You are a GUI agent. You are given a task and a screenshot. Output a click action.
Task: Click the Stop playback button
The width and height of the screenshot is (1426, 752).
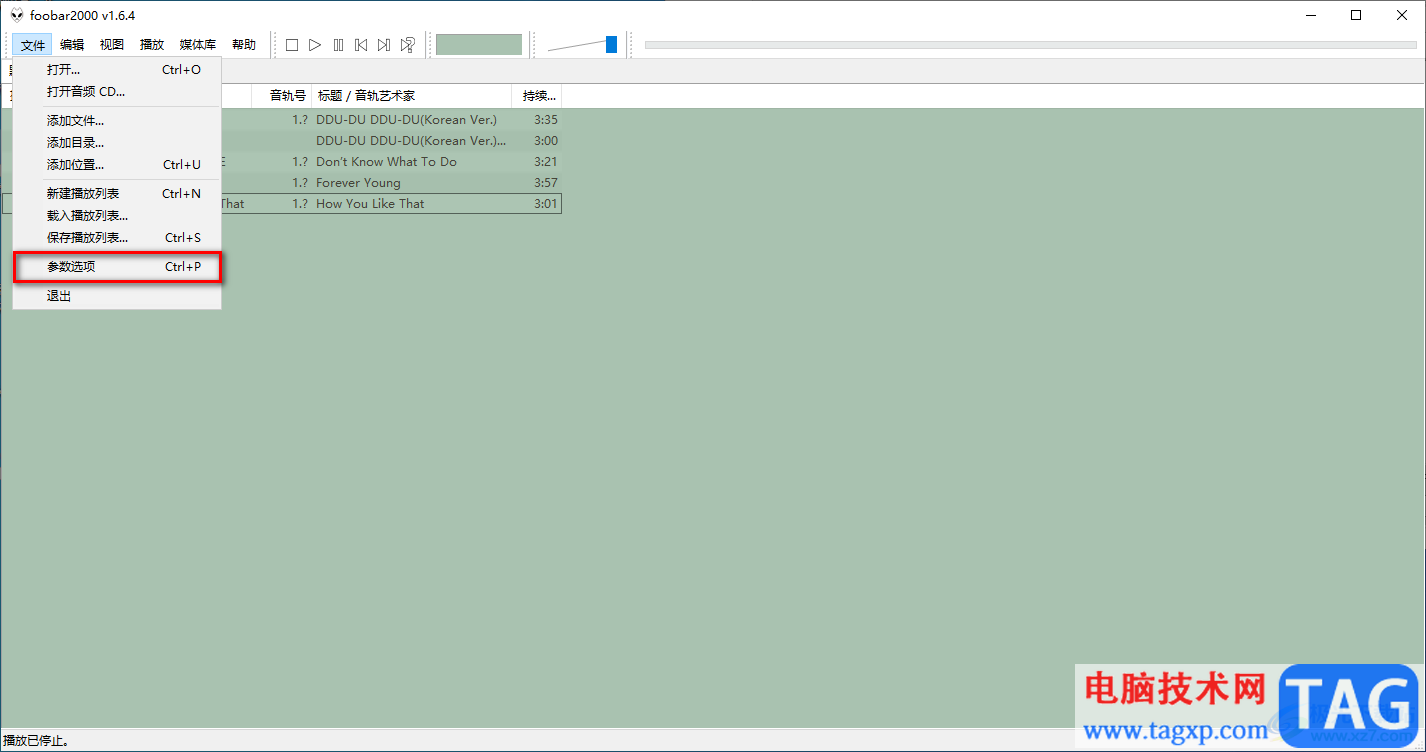[292, 45]
